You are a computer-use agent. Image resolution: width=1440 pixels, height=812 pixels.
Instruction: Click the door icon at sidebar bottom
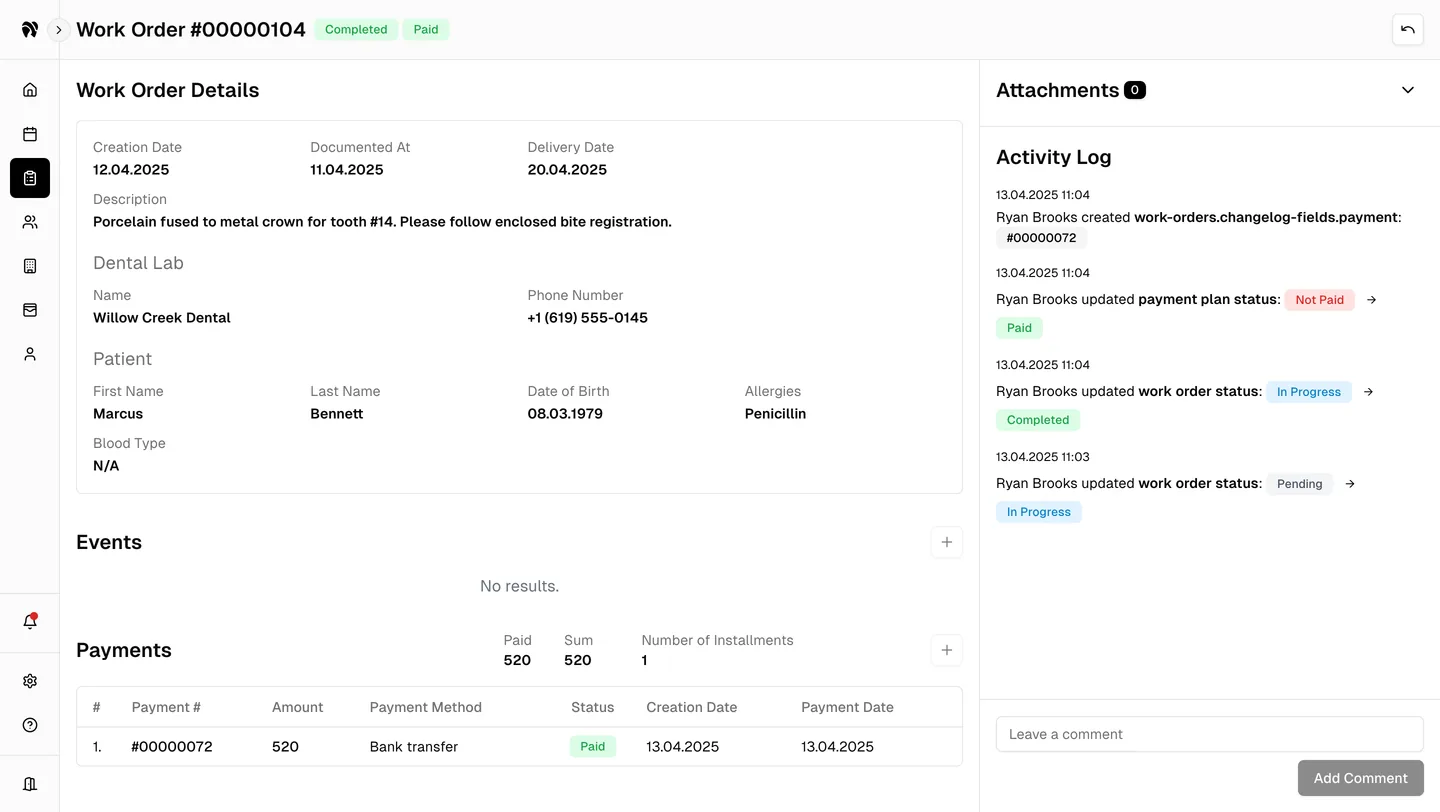(x=30, y=784)
